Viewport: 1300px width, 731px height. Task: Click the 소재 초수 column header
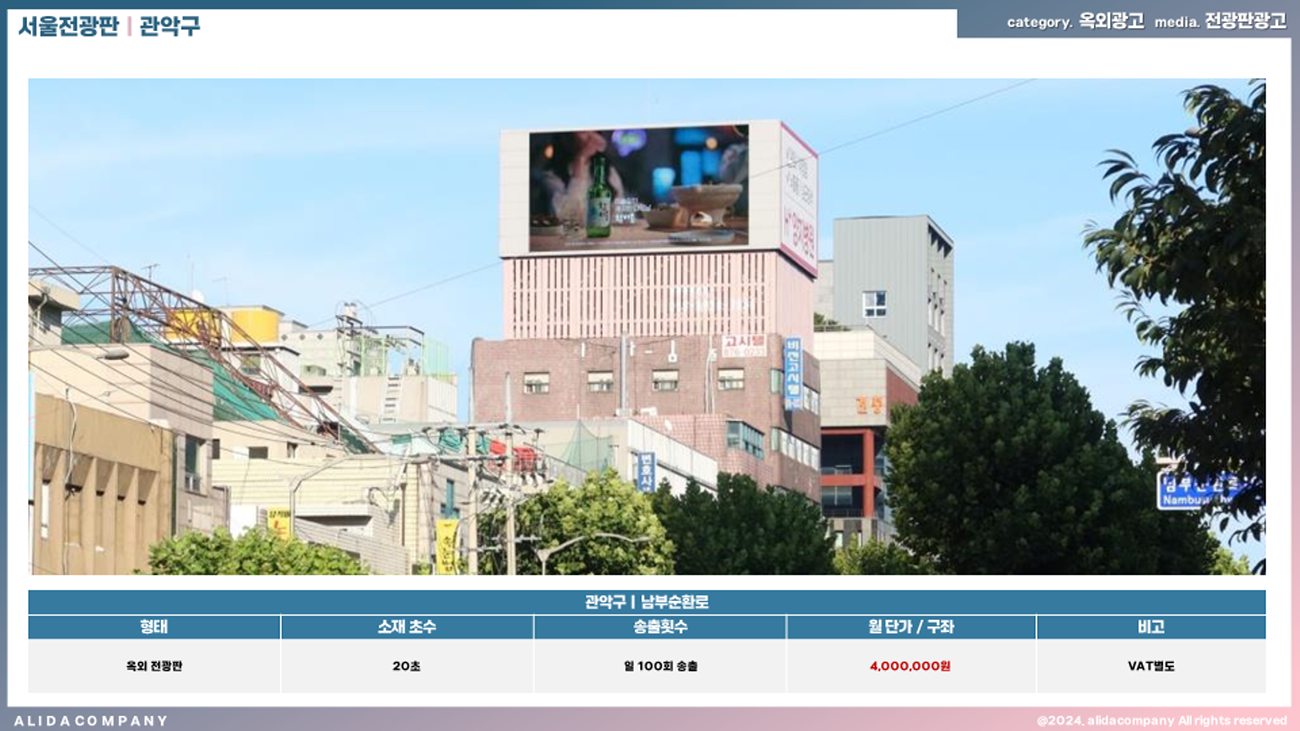coord(406,627)
